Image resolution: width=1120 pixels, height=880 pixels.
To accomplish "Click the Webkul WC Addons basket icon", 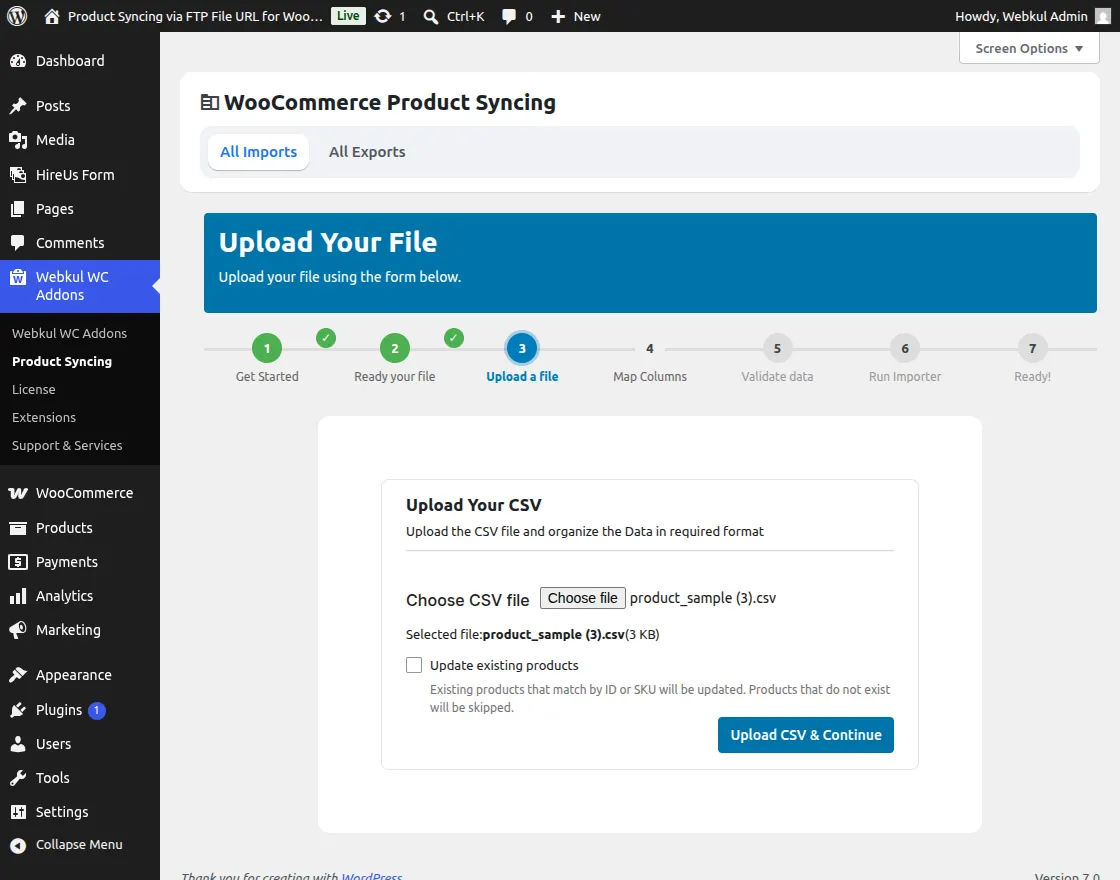I will 18,277.
